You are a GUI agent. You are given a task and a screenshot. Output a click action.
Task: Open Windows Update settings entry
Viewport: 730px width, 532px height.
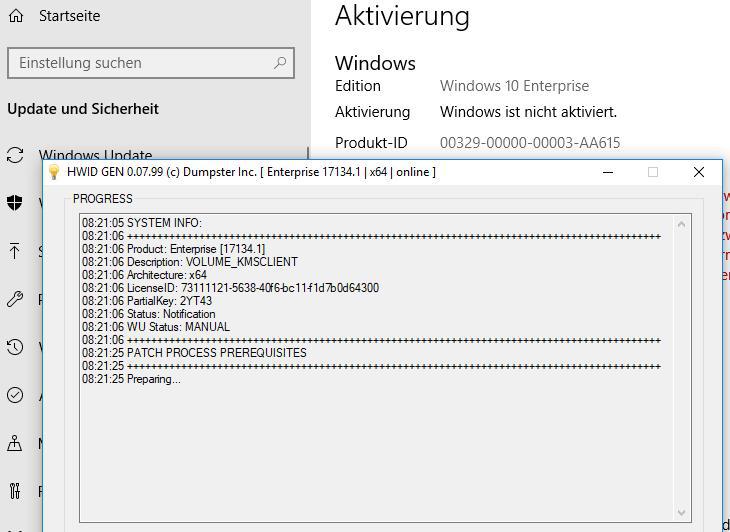[95, 154]
